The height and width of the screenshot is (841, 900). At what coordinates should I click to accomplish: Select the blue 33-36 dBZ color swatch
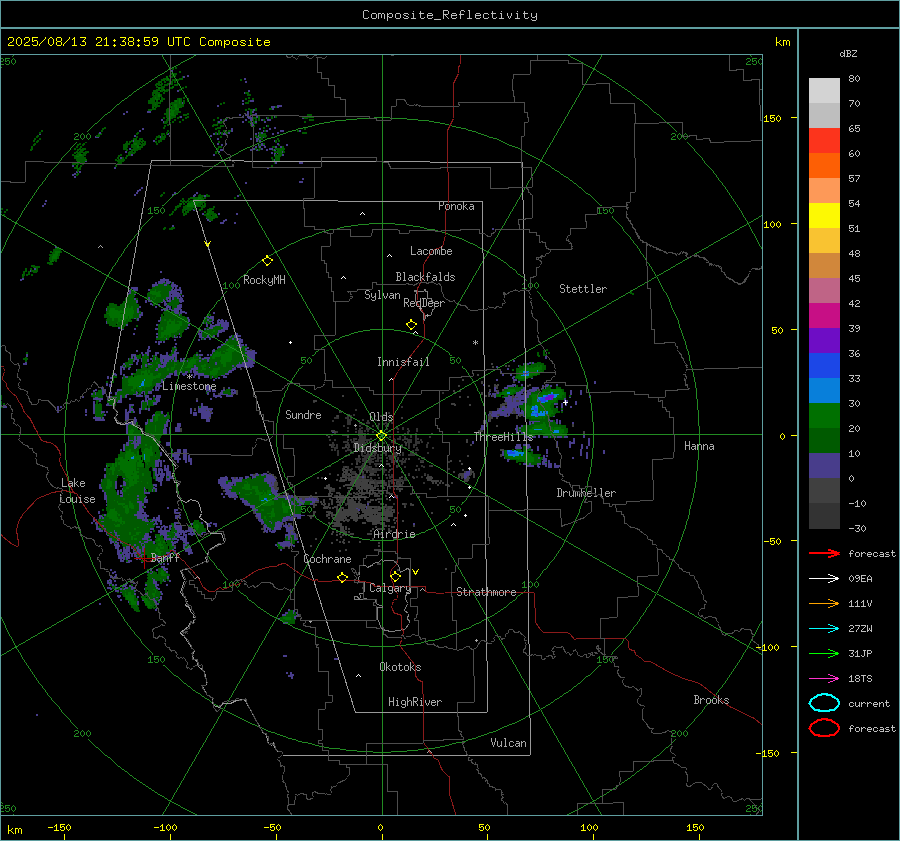tap(824, 366)
